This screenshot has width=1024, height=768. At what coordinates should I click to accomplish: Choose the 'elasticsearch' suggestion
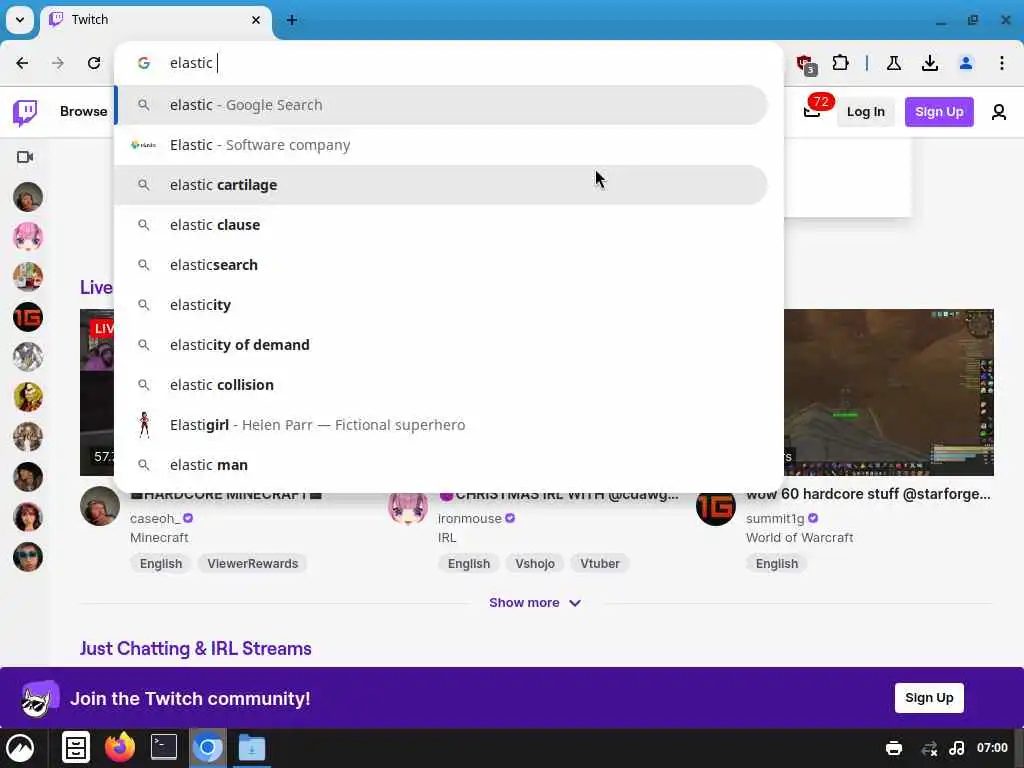point(441,265)
